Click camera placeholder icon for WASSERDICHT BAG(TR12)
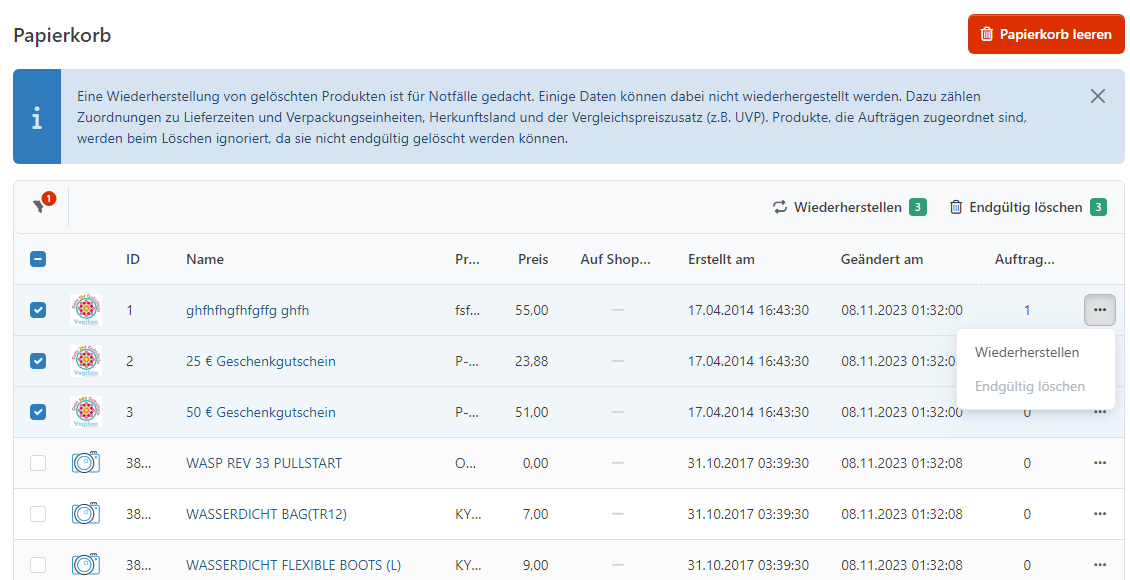This screenshot has width=1130, height=580. pos(86,514)
